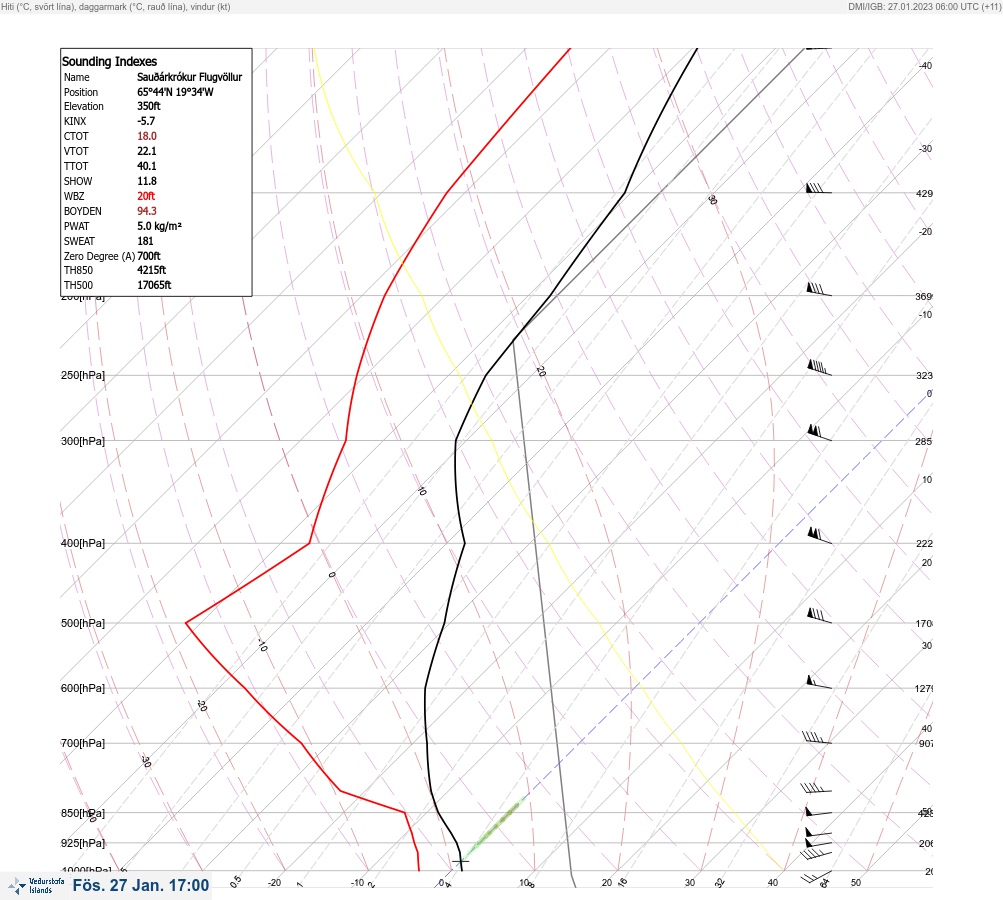Click the TTOT value 40.1
Viewport: 1003px width, 900px height.
tap(146, 166)
